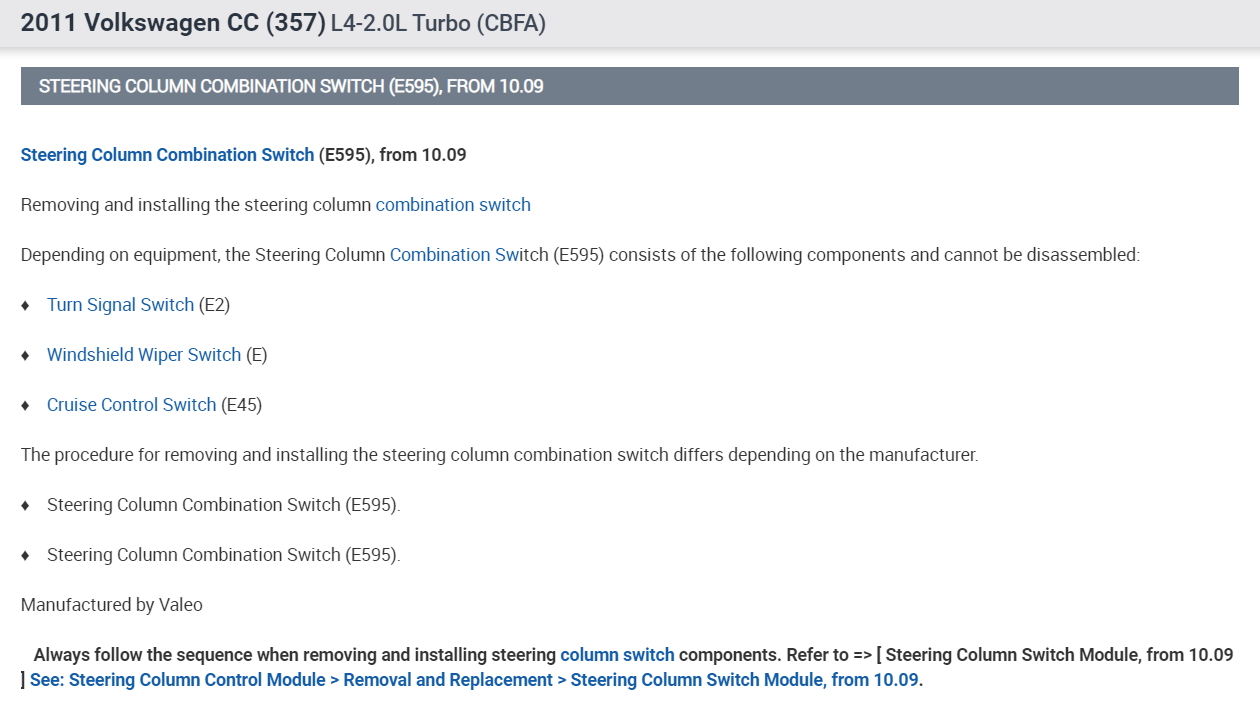
Task: Click the "Always follow the sequence" bold note text
Action: [294, 655]
